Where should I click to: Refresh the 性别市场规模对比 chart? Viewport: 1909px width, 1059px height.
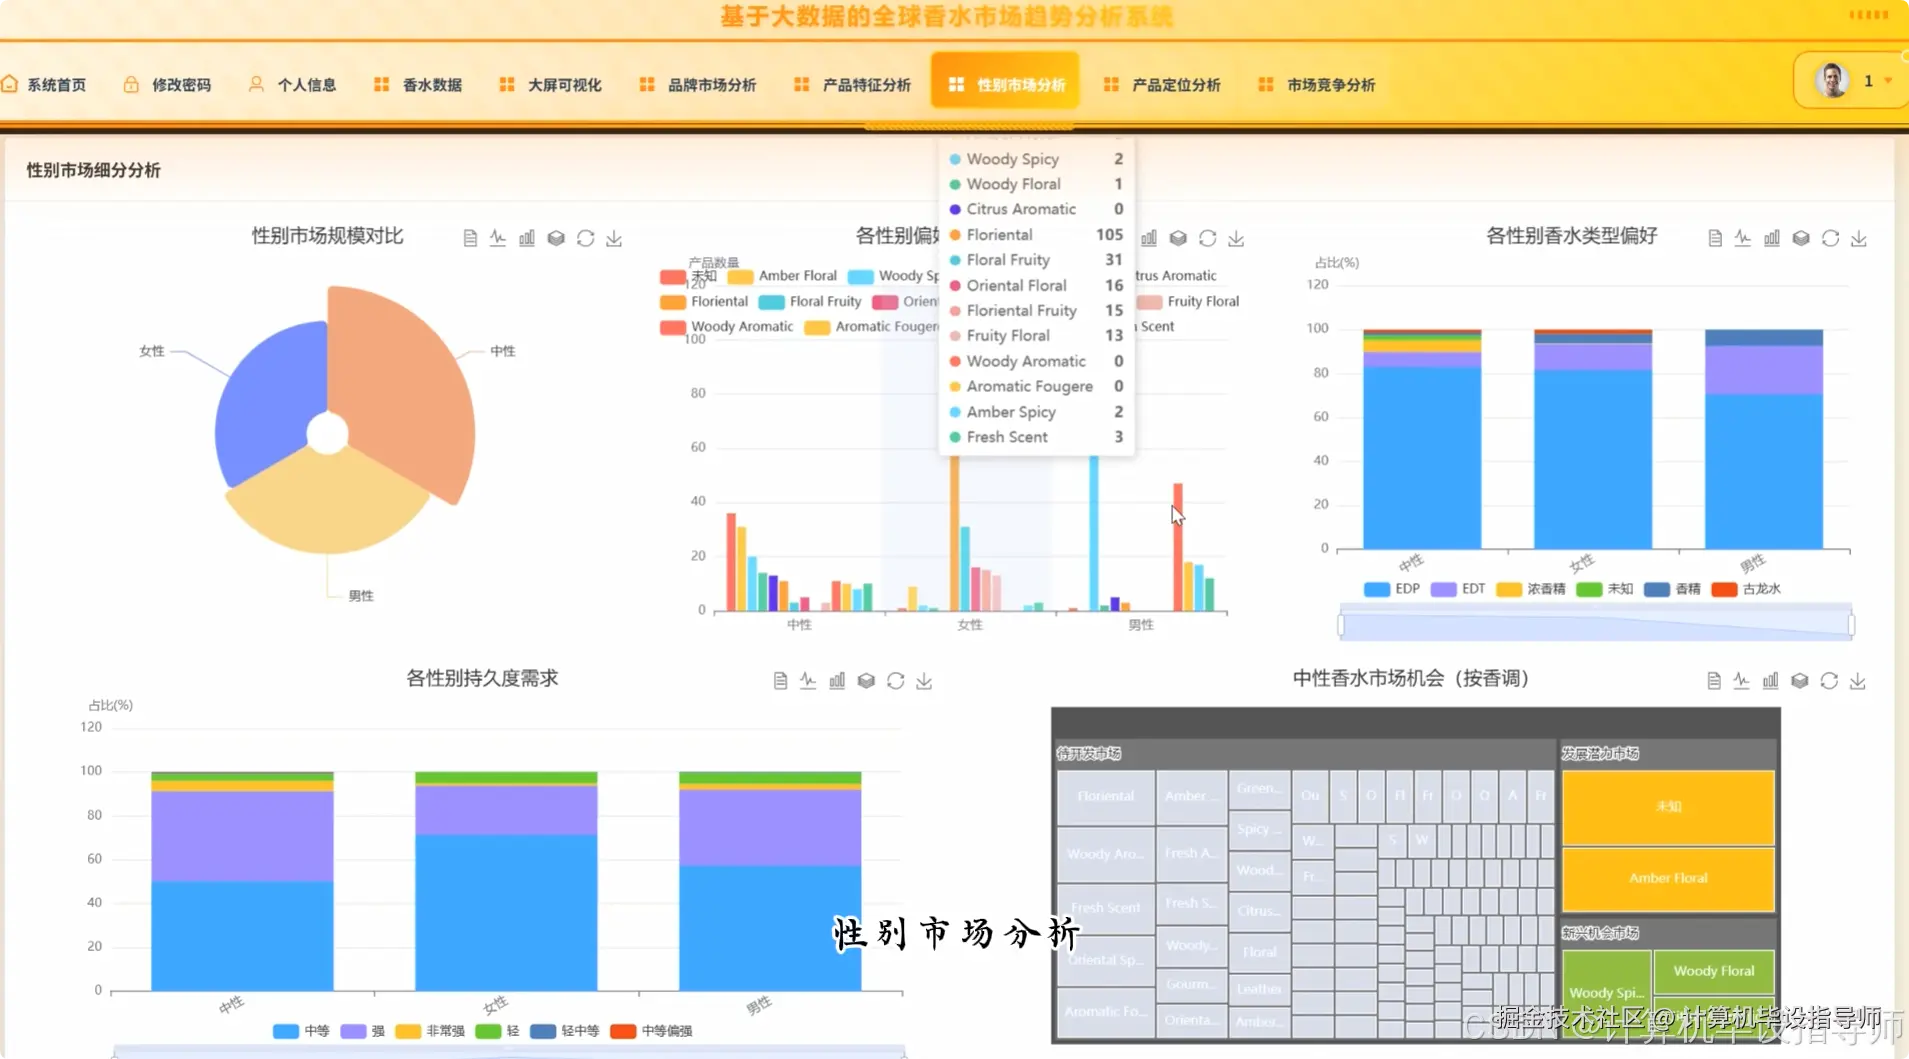[585, 237]
